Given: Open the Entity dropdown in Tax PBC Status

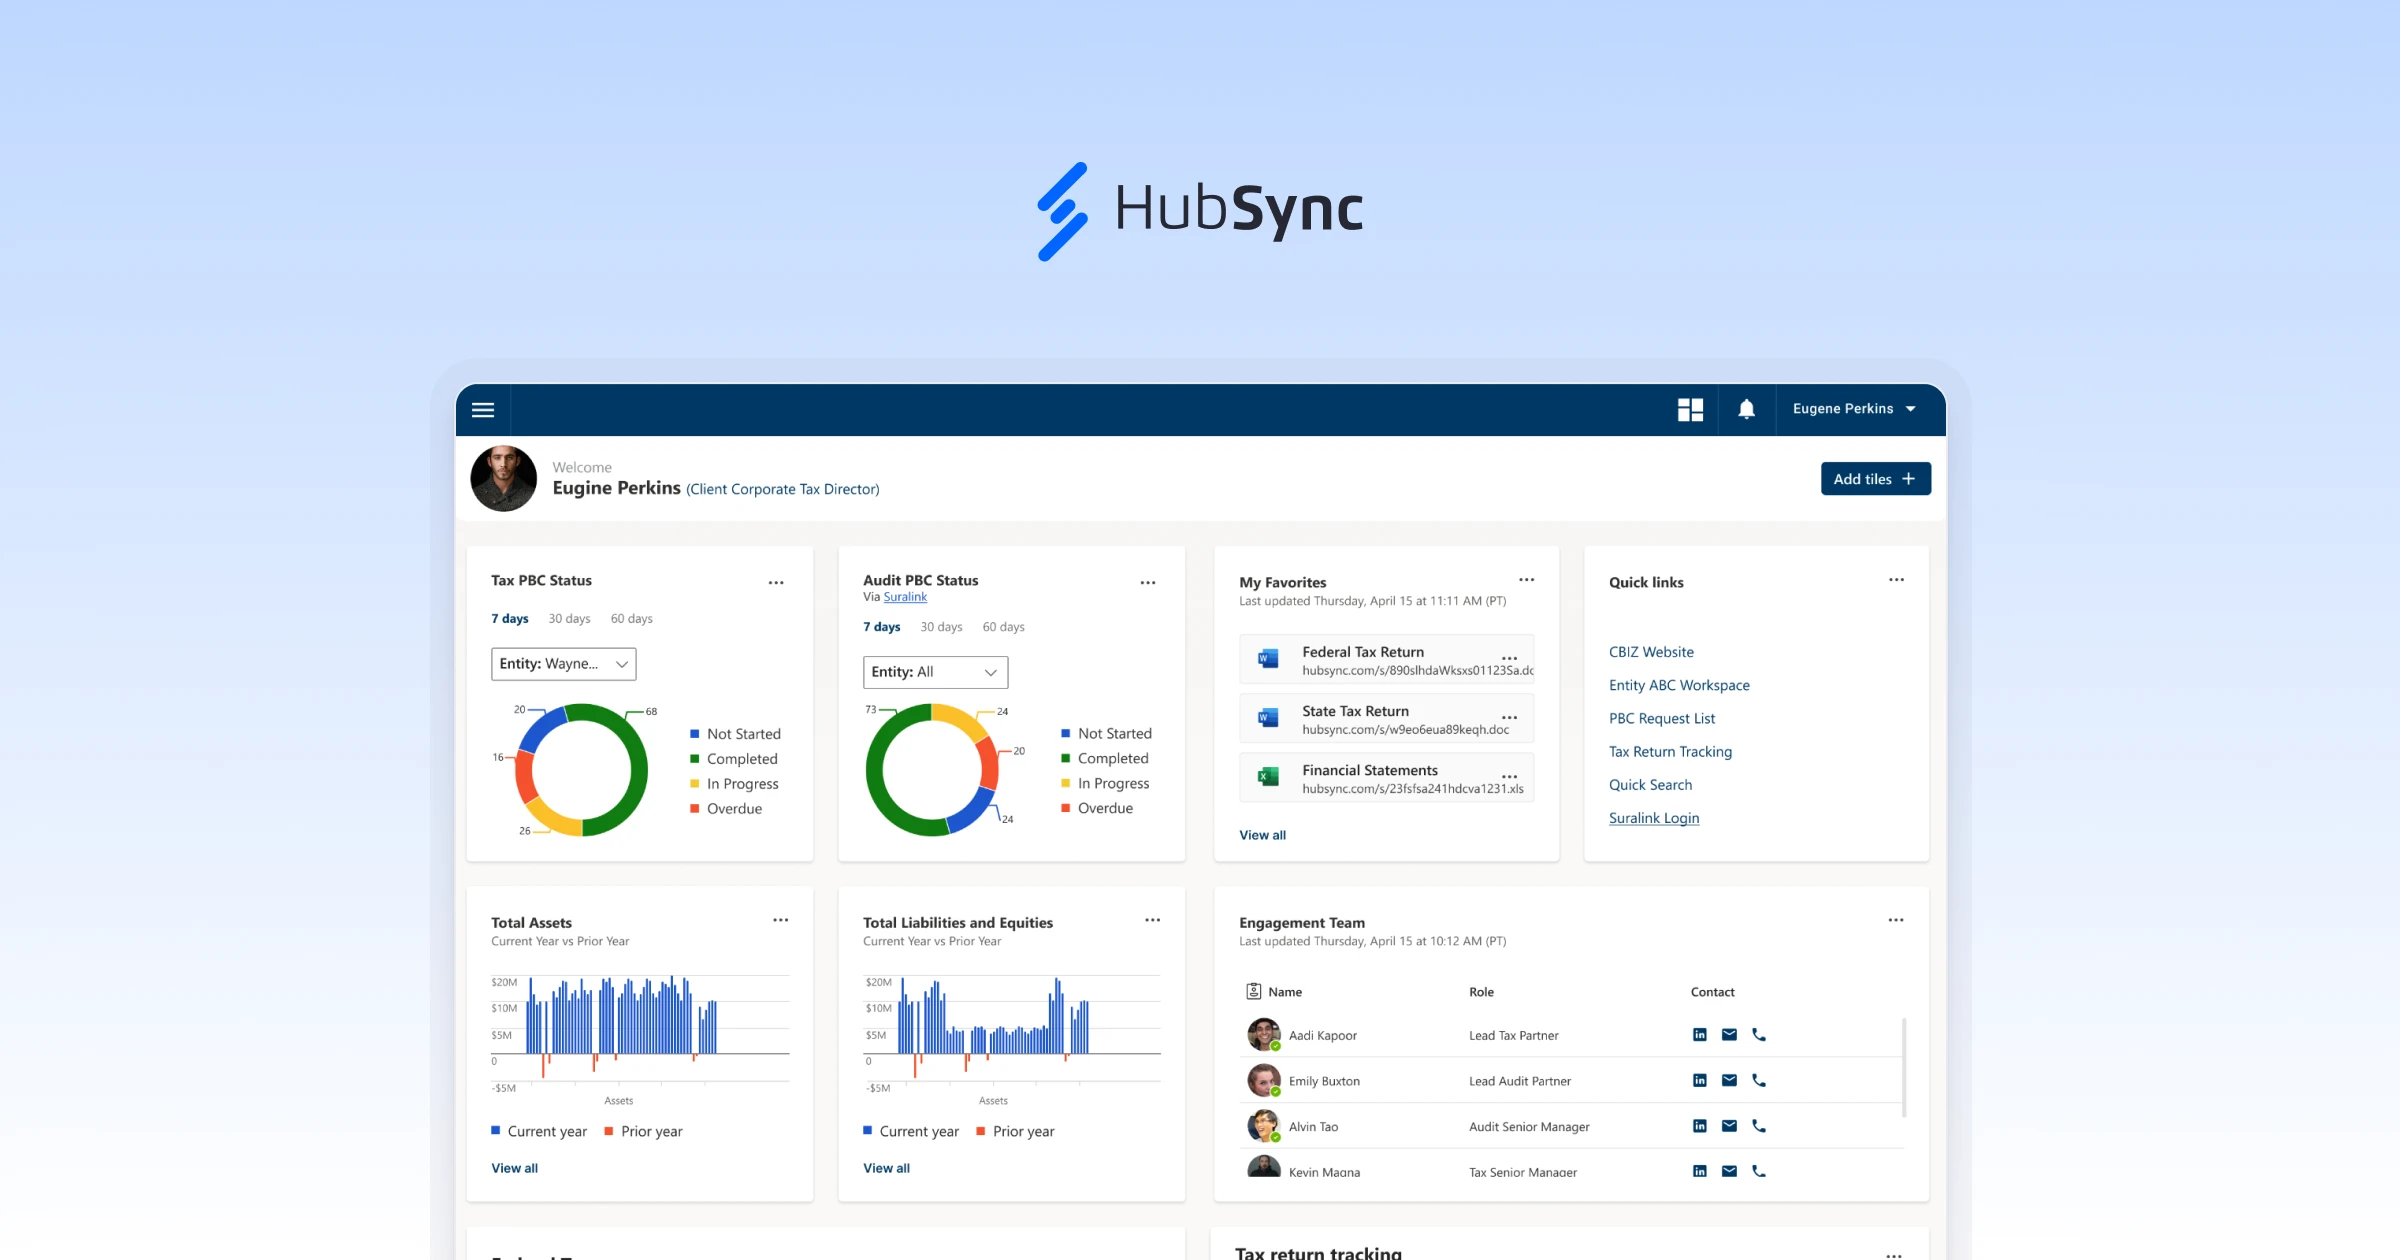Looking at the screenshot, I should [563, 663].
